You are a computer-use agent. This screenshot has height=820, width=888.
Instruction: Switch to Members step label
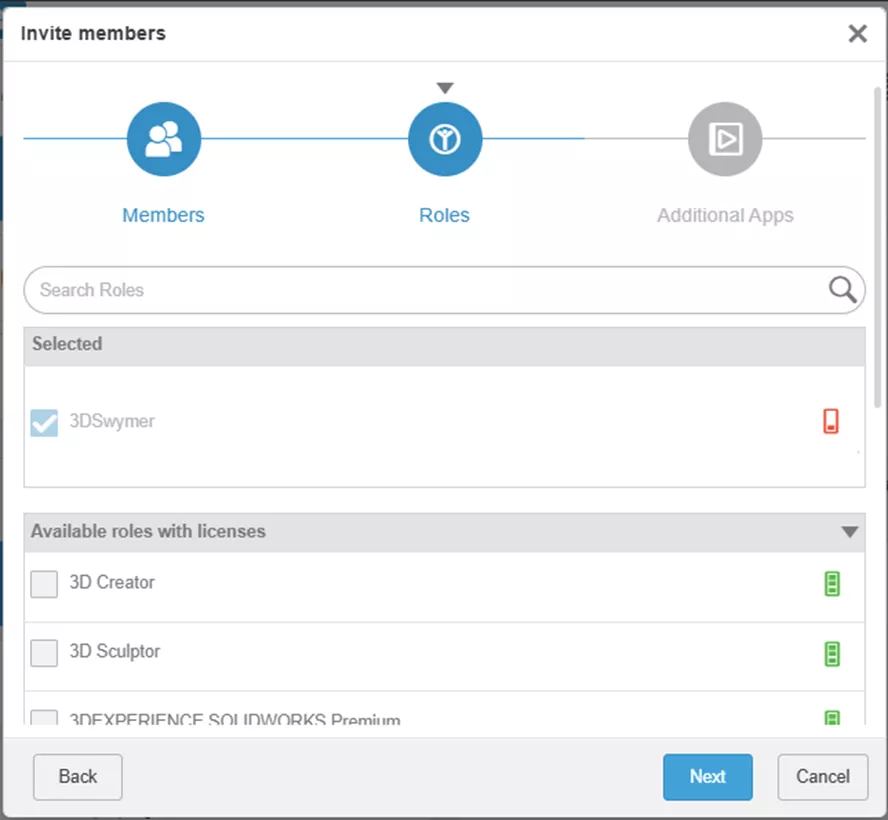pos(163,215)
